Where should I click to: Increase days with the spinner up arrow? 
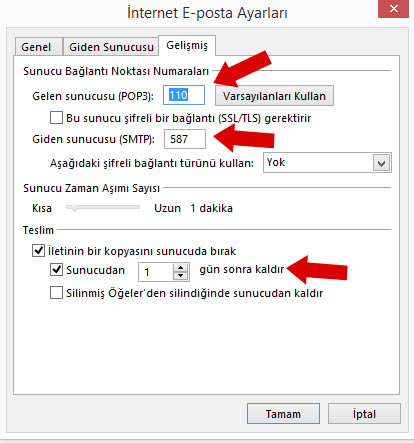point(181,268)
